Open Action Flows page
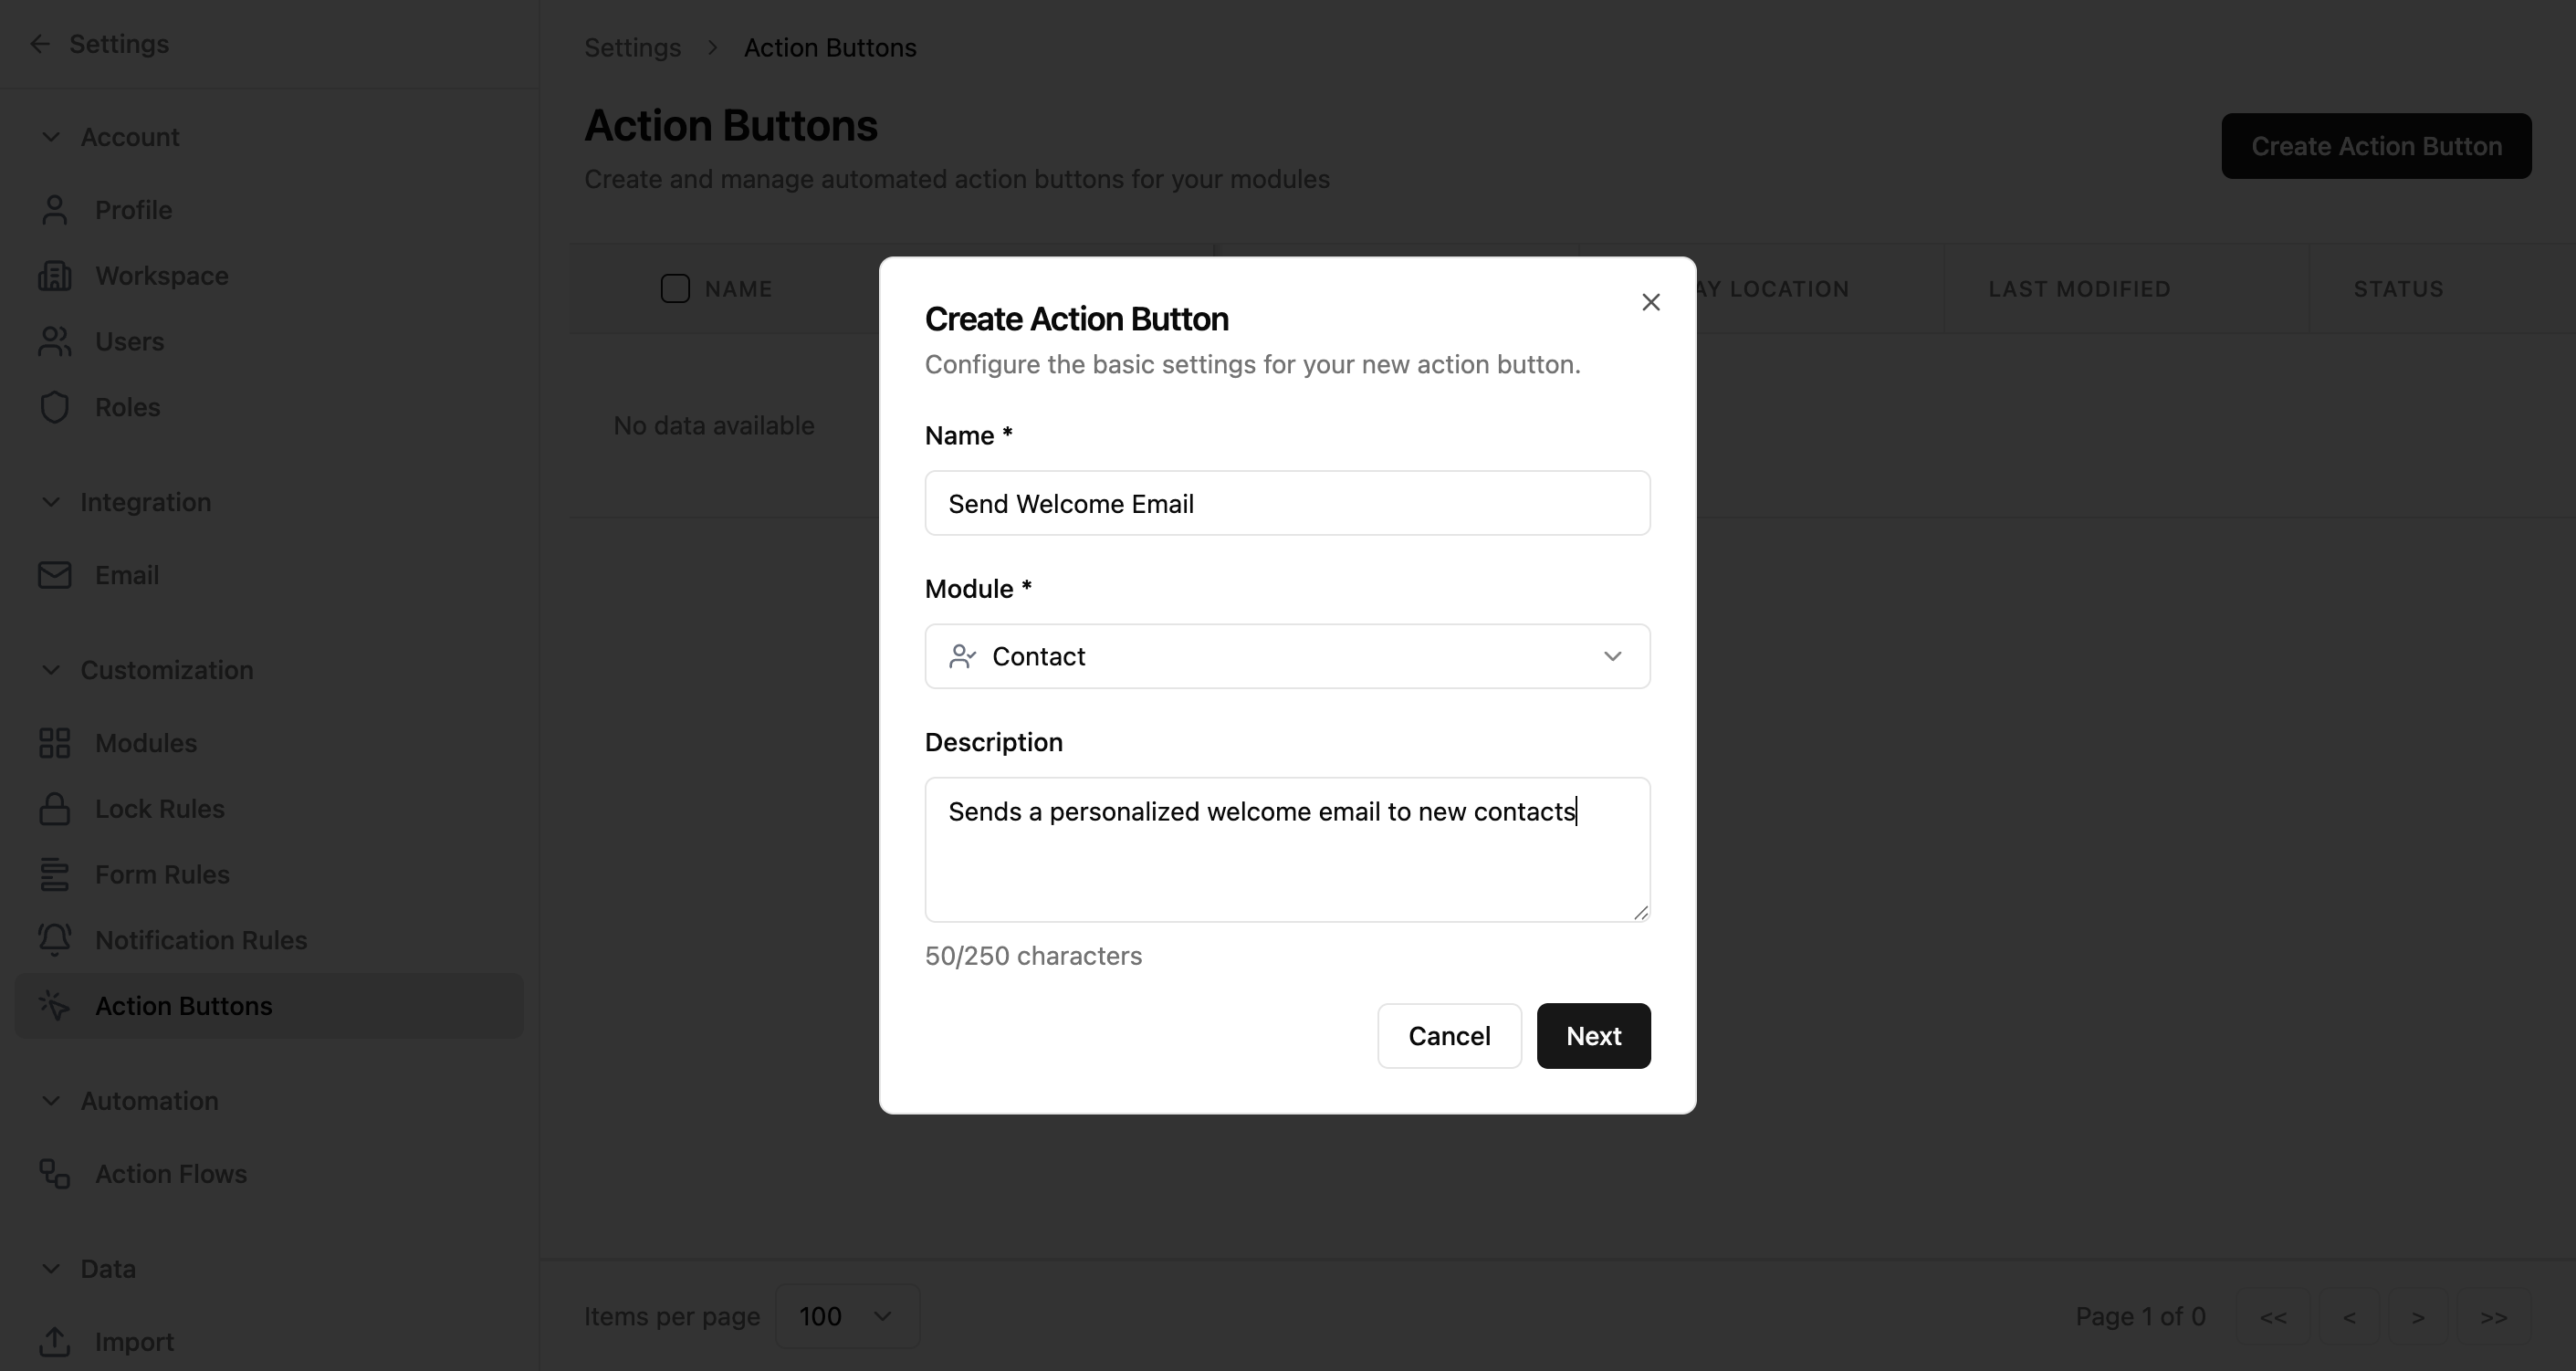 pyautogui.click(x=269, y=1174)
